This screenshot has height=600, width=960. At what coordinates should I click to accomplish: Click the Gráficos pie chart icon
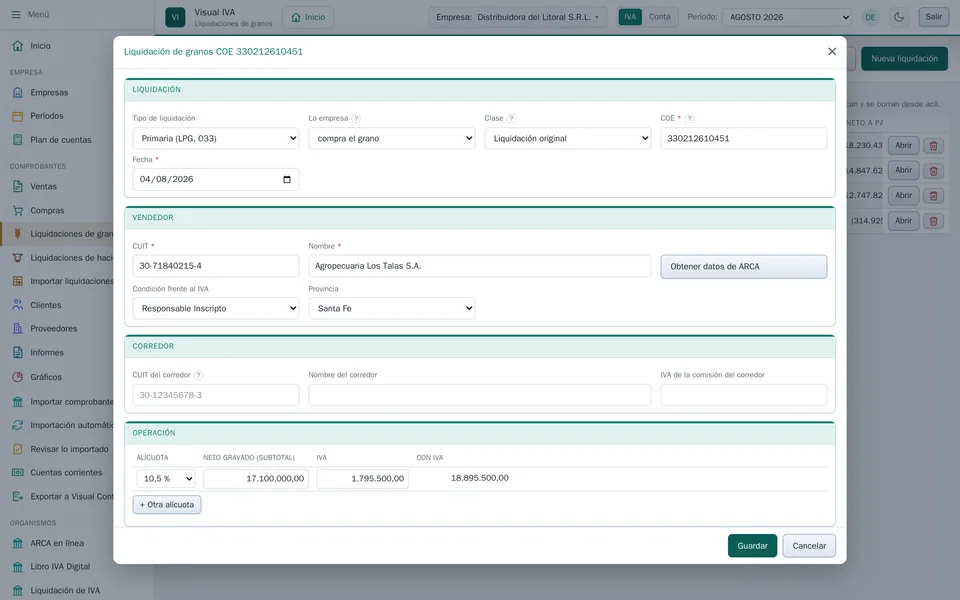(x=18, y=377)
